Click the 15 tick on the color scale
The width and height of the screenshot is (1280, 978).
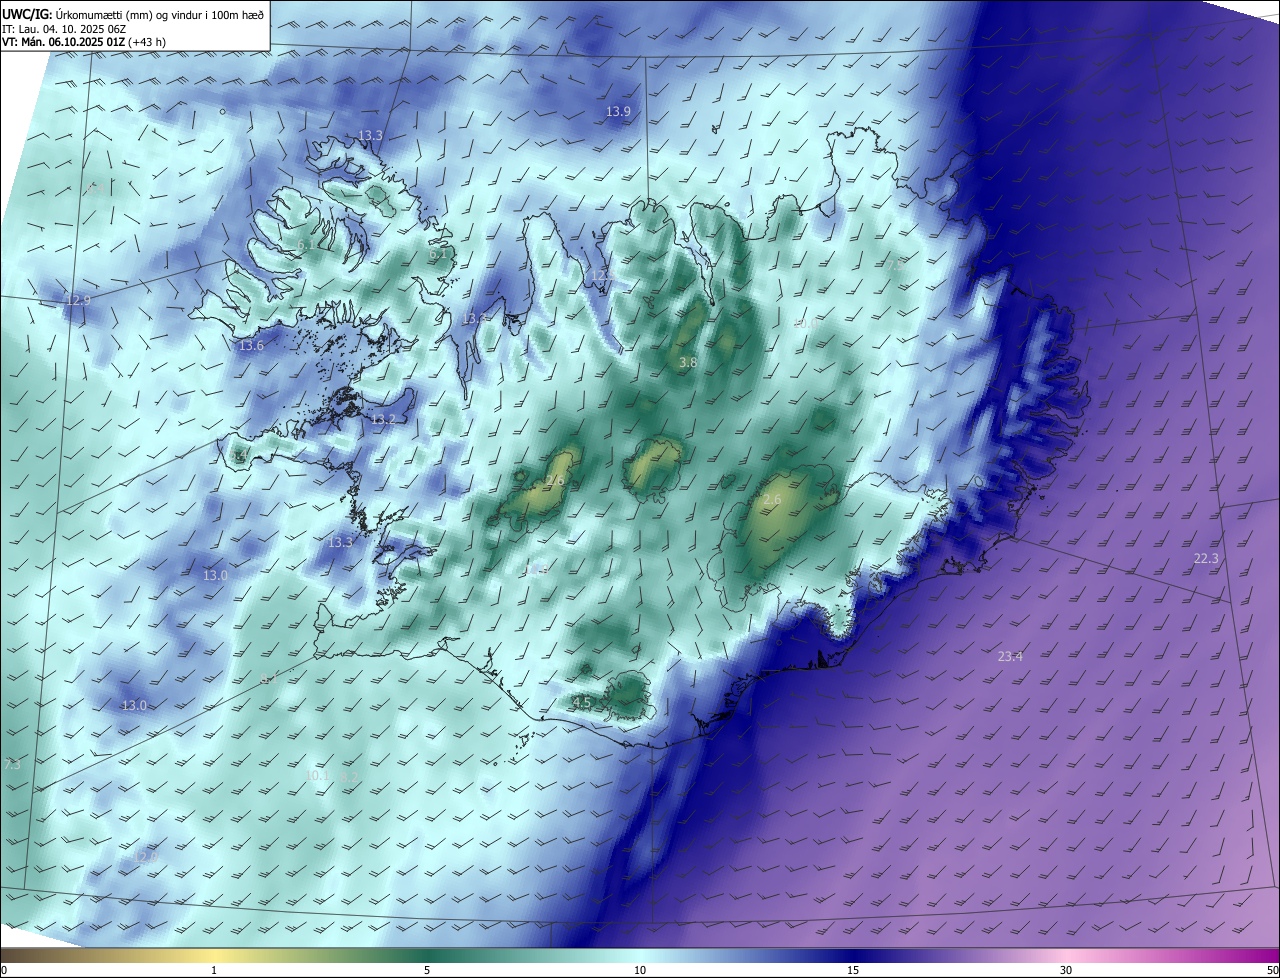coord(853,971)
